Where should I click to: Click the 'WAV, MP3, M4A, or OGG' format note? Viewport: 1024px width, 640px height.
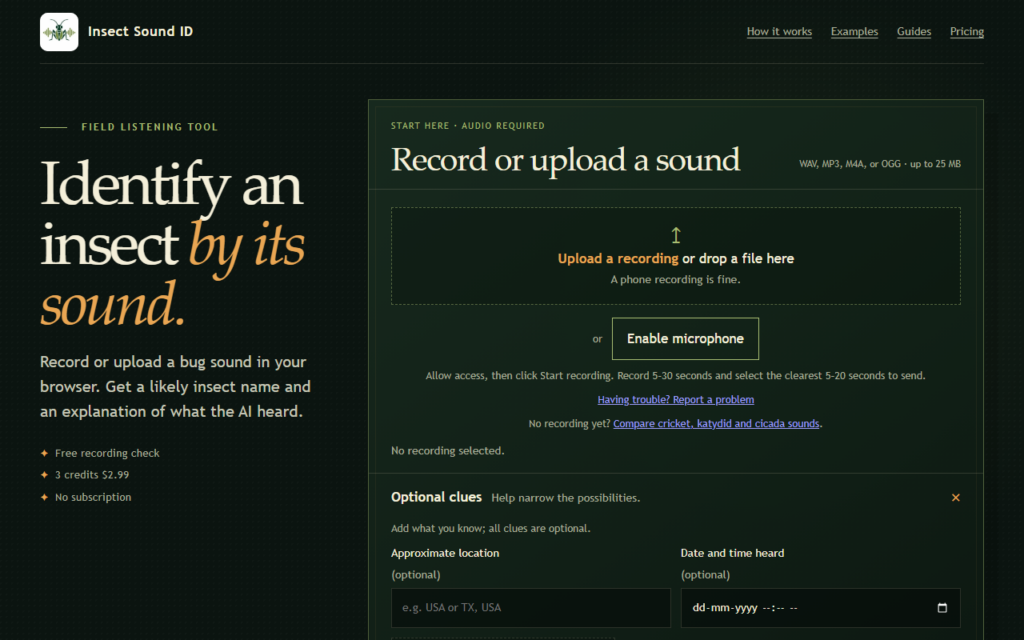pyautogui.click(x=880, y=164)
